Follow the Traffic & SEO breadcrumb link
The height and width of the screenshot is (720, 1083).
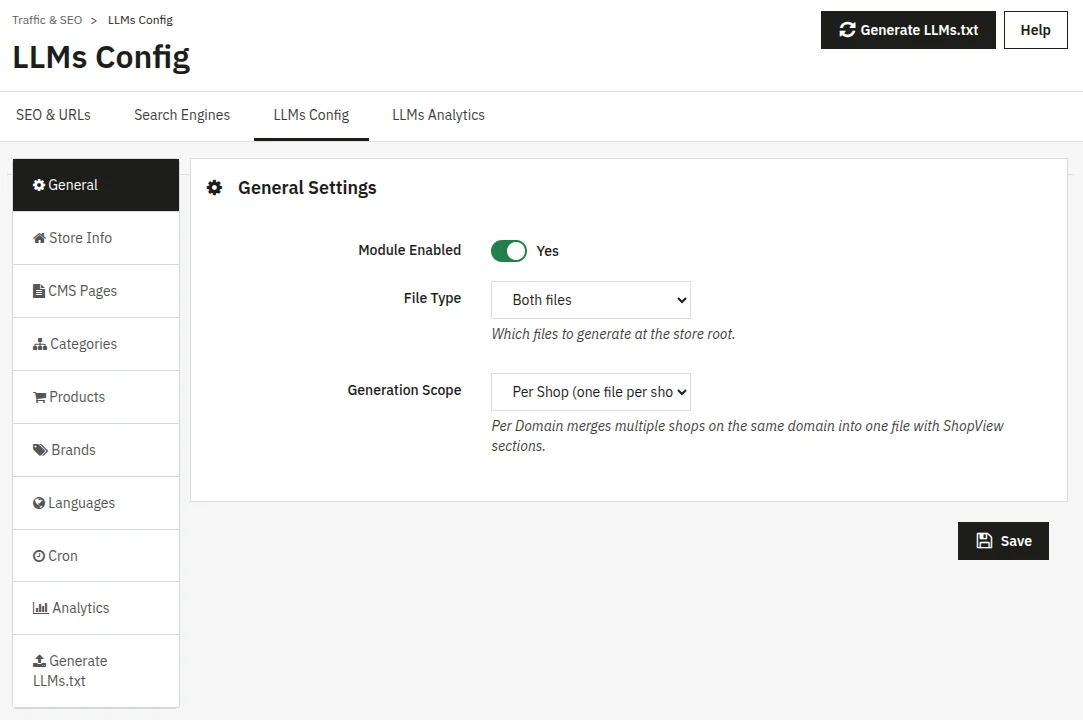(x=47, y=20)
